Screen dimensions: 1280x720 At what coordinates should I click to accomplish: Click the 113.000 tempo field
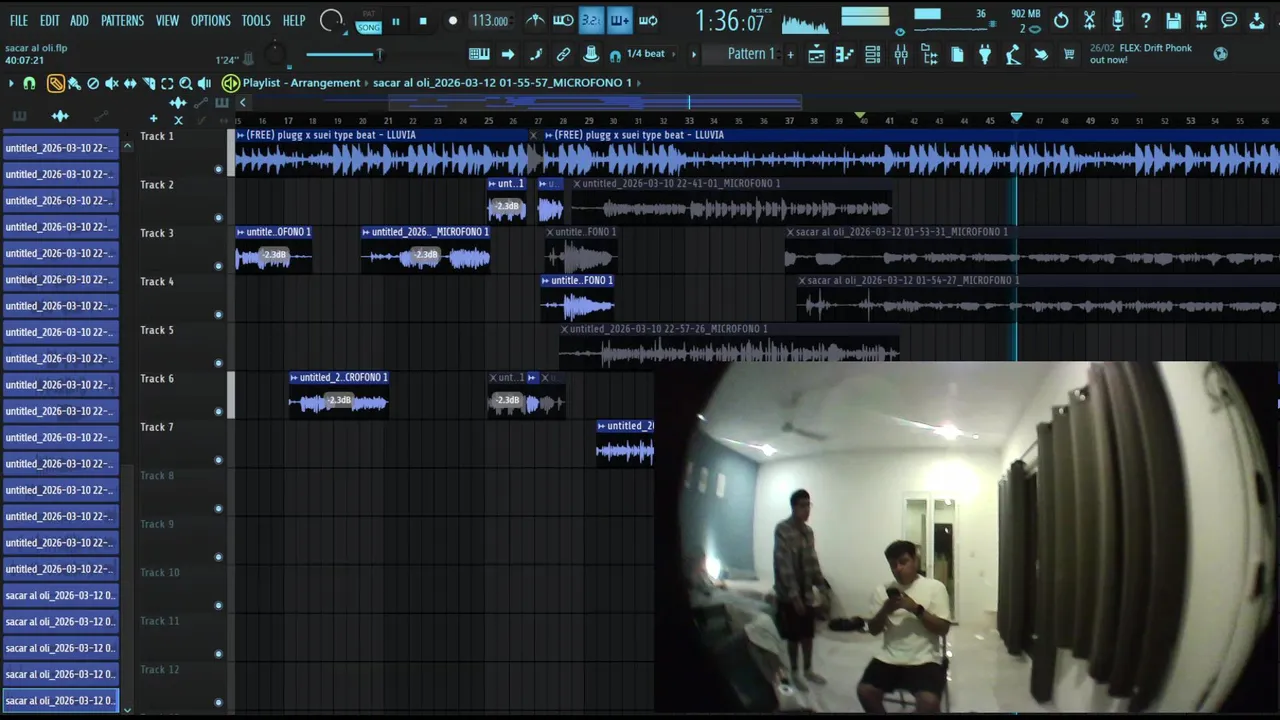tap(490, 21)
